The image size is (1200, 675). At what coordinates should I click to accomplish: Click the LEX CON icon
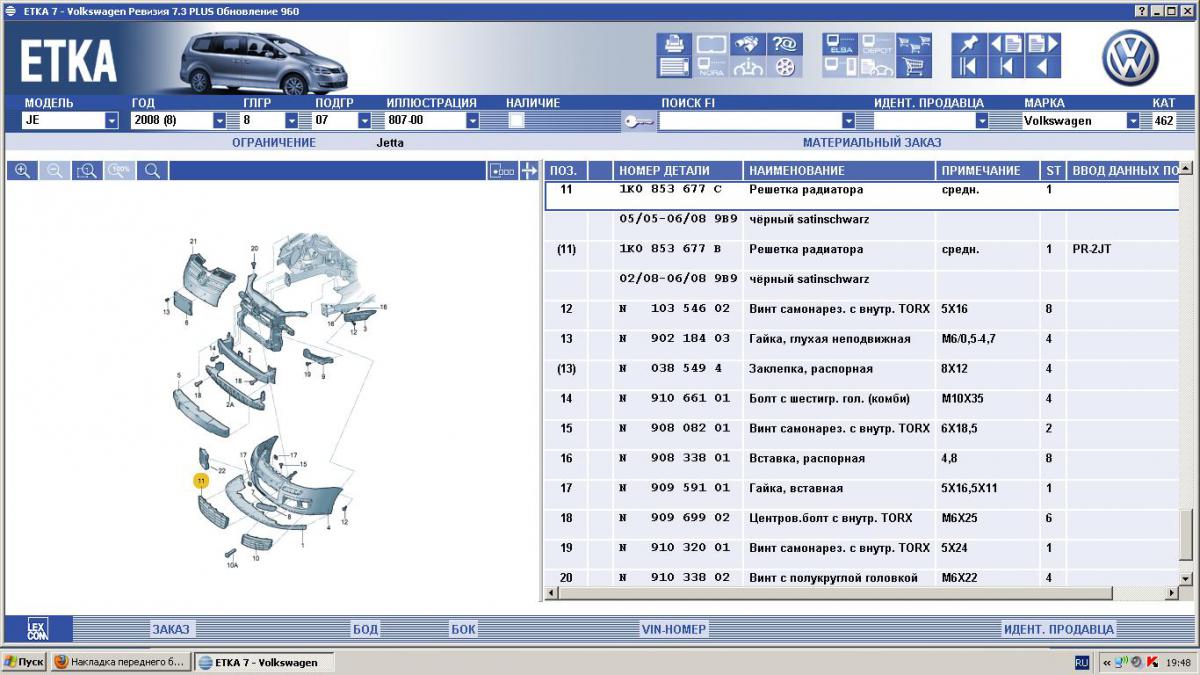click(37, 629)
